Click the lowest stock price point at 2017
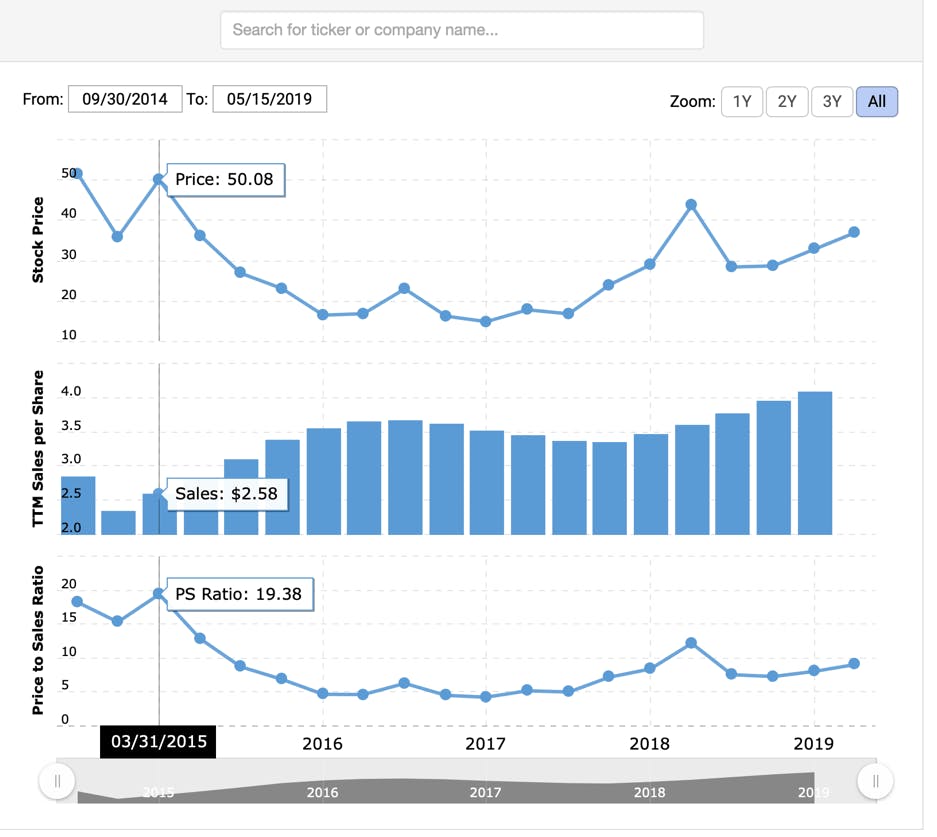Viewport: 937px width, 837px height. [486, 321]
